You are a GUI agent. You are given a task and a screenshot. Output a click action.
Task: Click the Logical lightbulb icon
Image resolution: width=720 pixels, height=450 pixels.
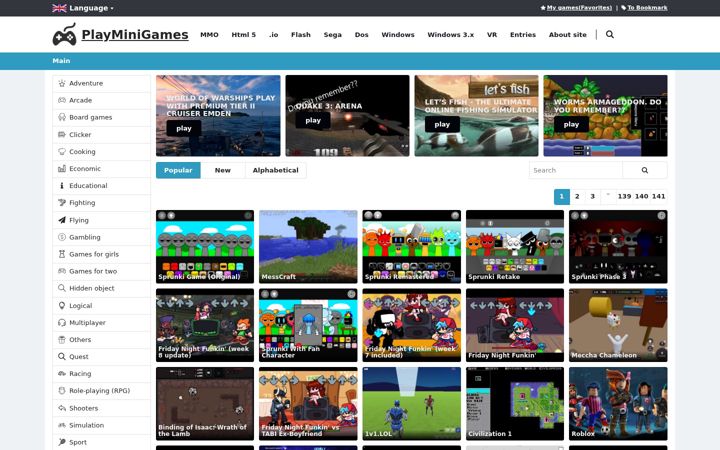coord(62,305)
